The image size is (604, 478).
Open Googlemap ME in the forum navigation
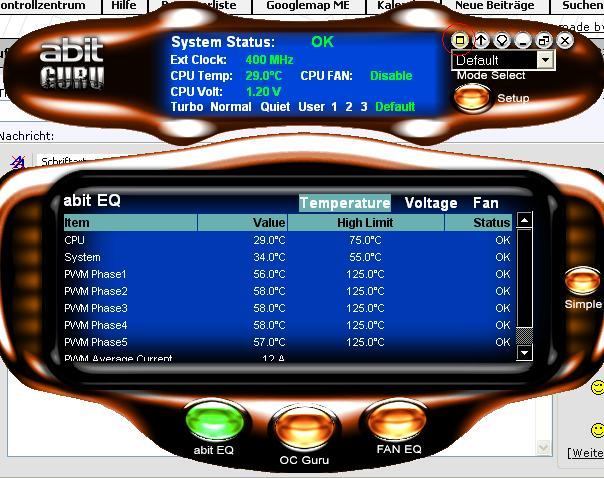pyautogui.click(x=308, y=5)
